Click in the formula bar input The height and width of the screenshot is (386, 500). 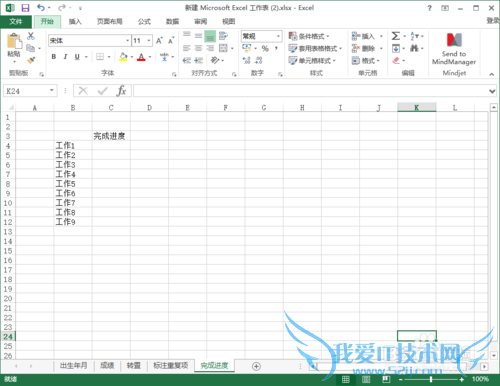tap(311, 91)
